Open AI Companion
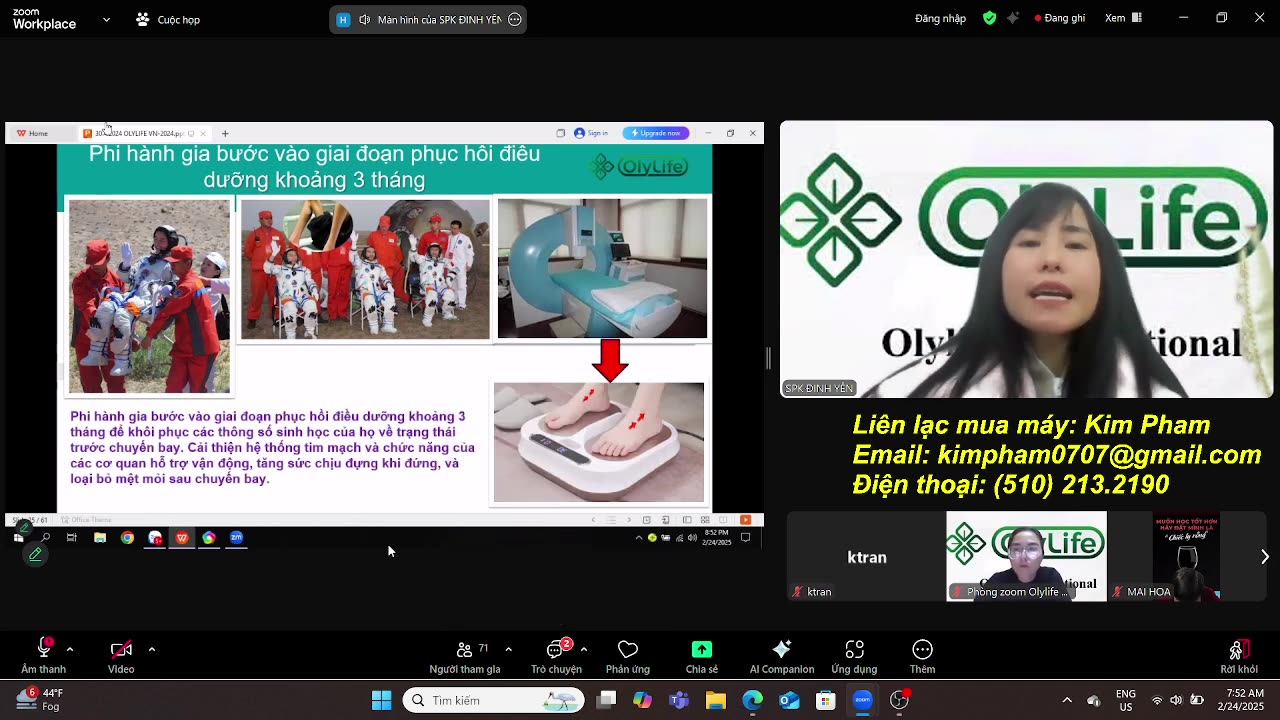This screenshot has width=1280, height=720. coord(782,655)
